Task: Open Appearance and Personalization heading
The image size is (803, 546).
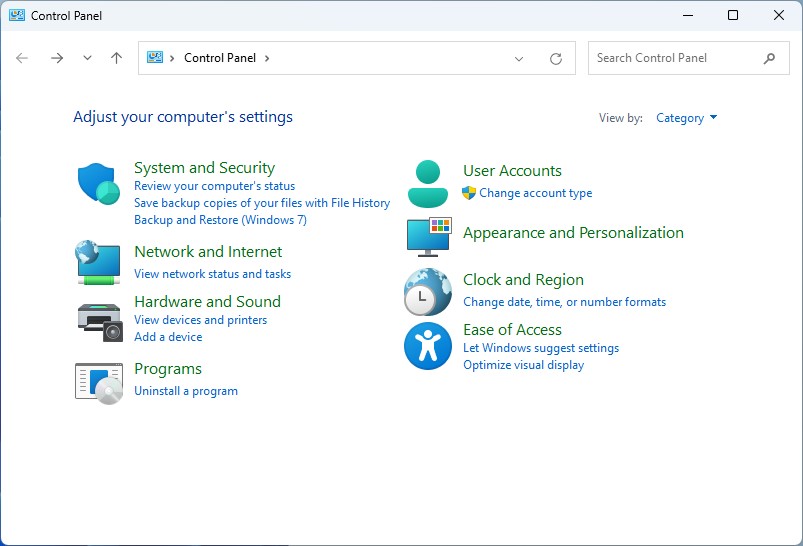Action: click(x=573, y=233)
